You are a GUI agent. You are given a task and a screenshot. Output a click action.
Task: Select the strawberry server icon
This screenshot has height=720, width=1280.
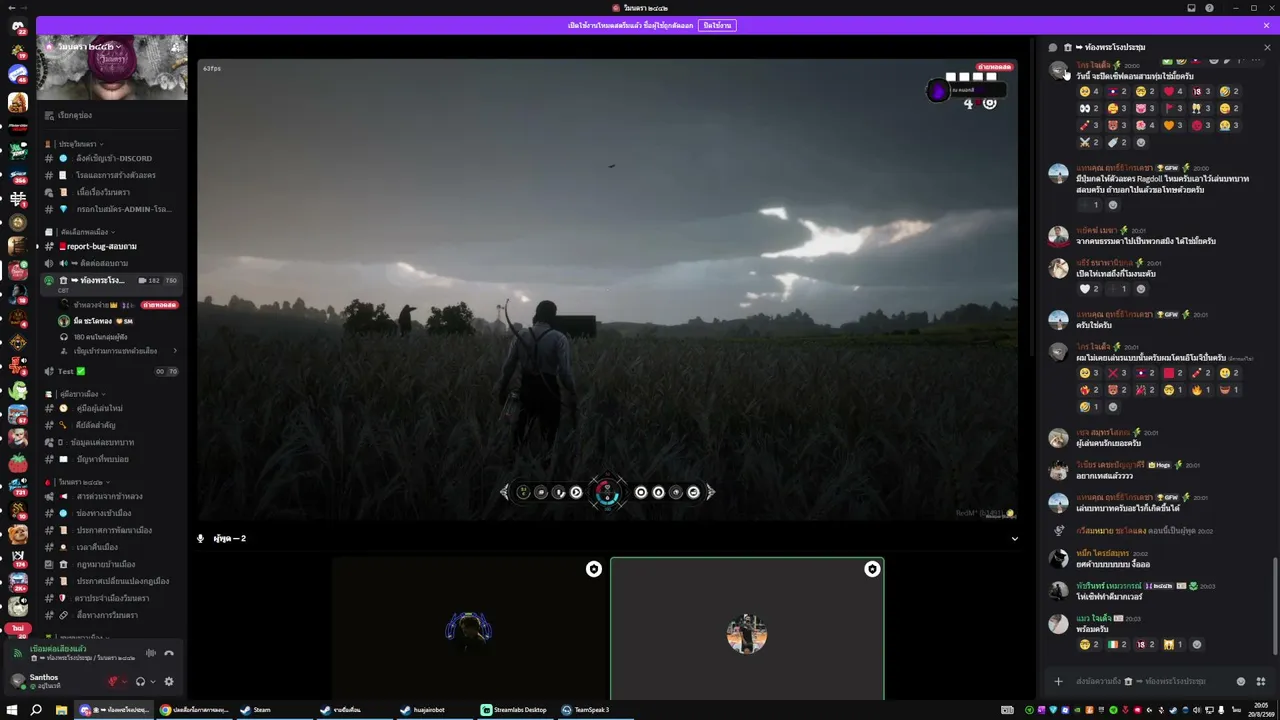(x=18, y=462)
